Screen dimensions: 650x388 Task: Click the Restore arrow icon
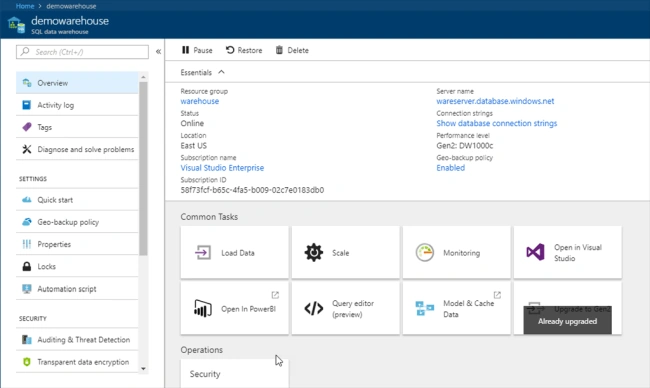[x=230, y=50]
